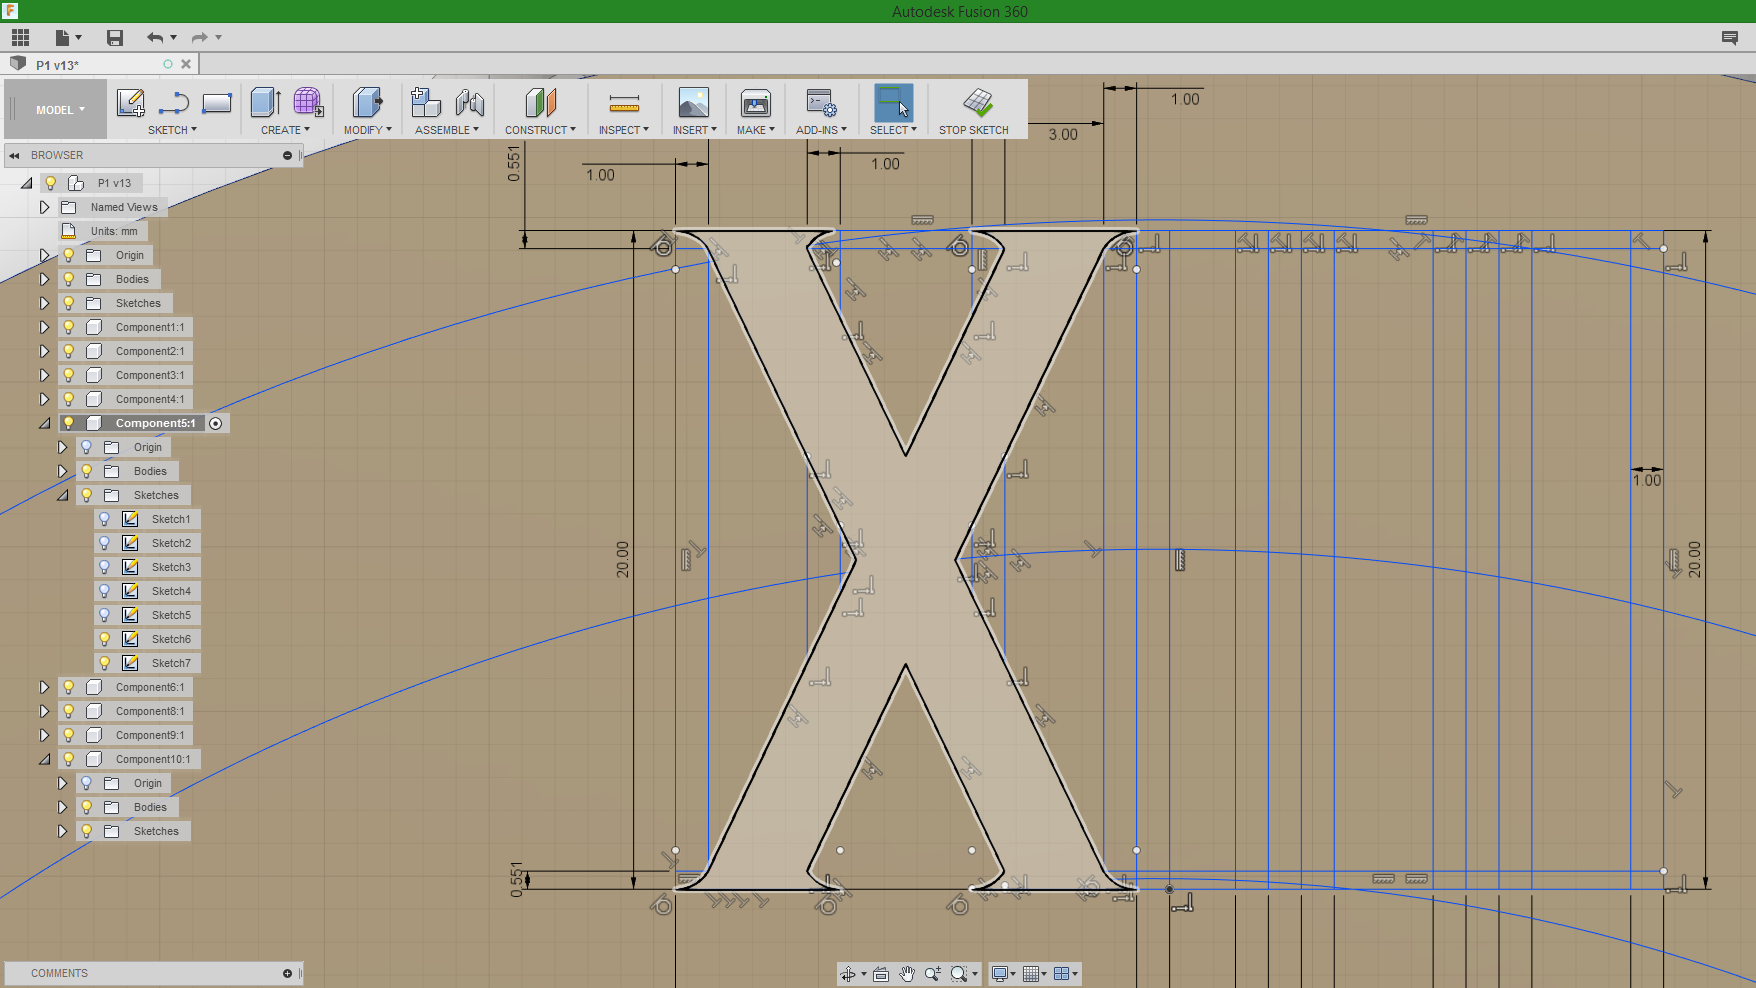Click the Create Sketch icon
Image resolution: width=1756 pixels, height=988 pixels.
130,103
